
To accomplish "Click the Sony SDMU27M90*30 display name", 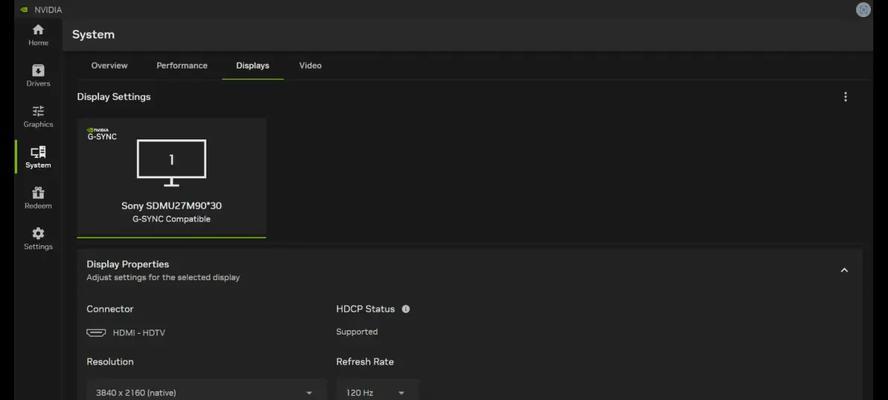I will click(172, 206).
